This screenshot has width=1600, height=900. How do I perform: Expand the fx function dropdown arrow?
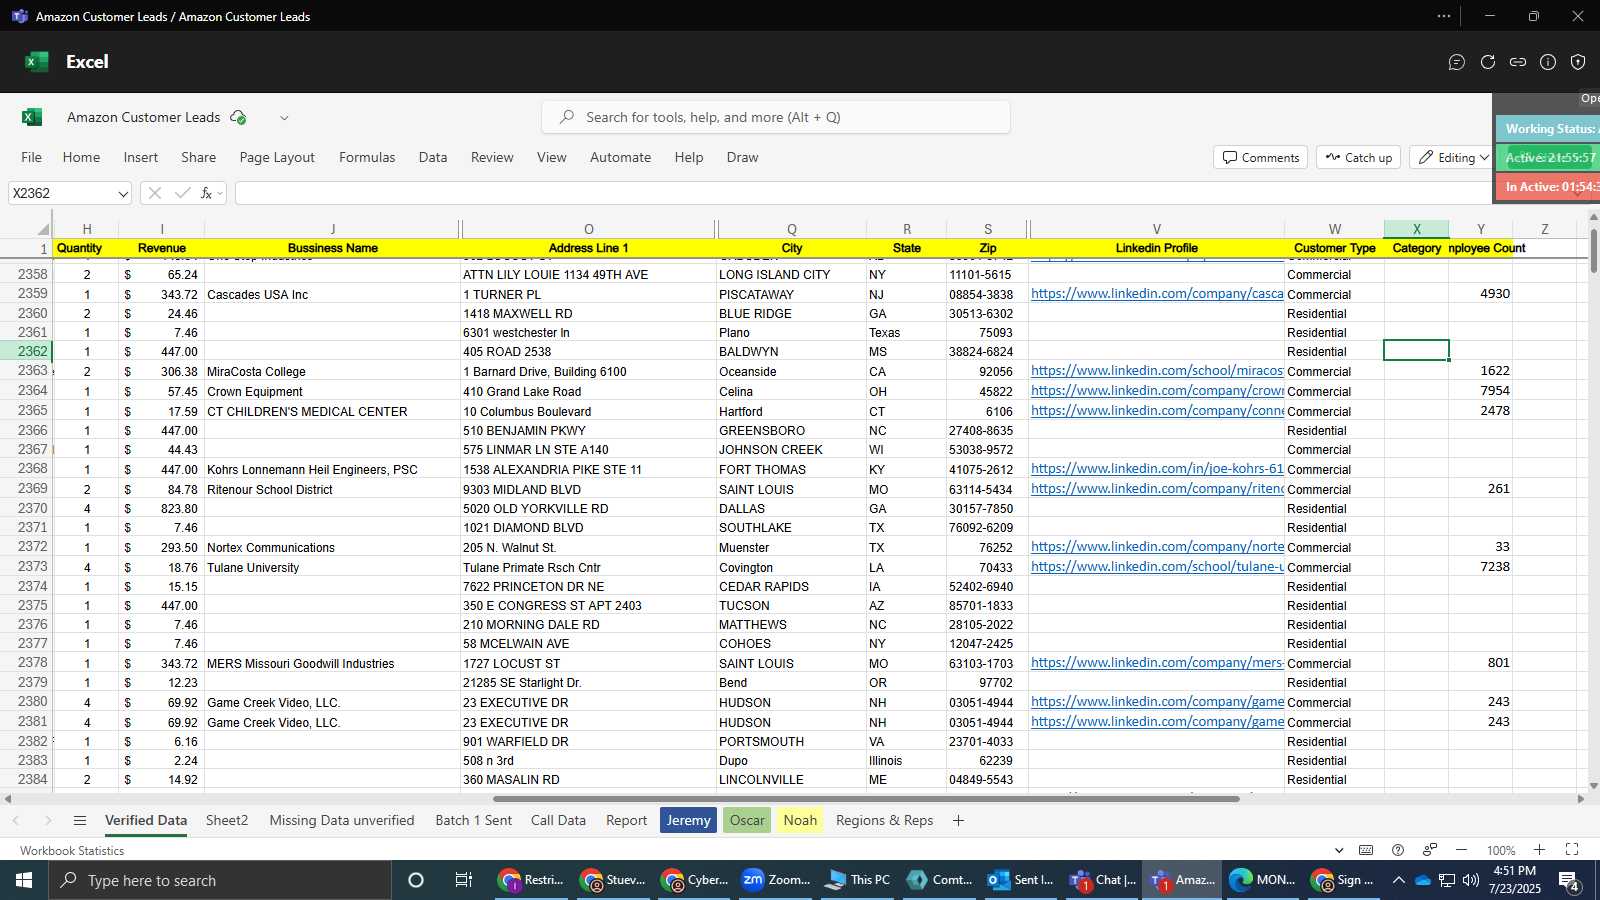coord(220,193)
